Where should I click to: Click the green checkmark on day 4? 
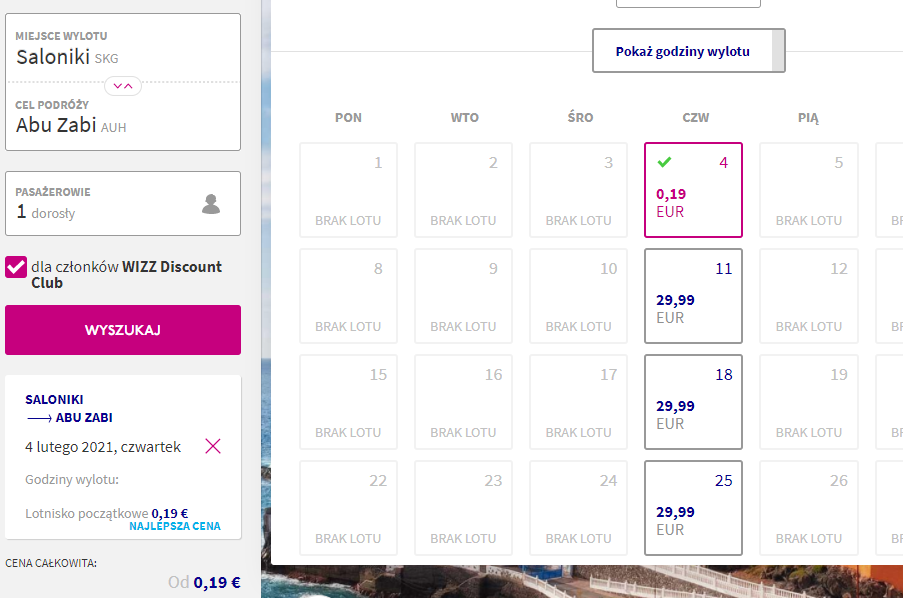pyautogui.click(x=664, y=162)
